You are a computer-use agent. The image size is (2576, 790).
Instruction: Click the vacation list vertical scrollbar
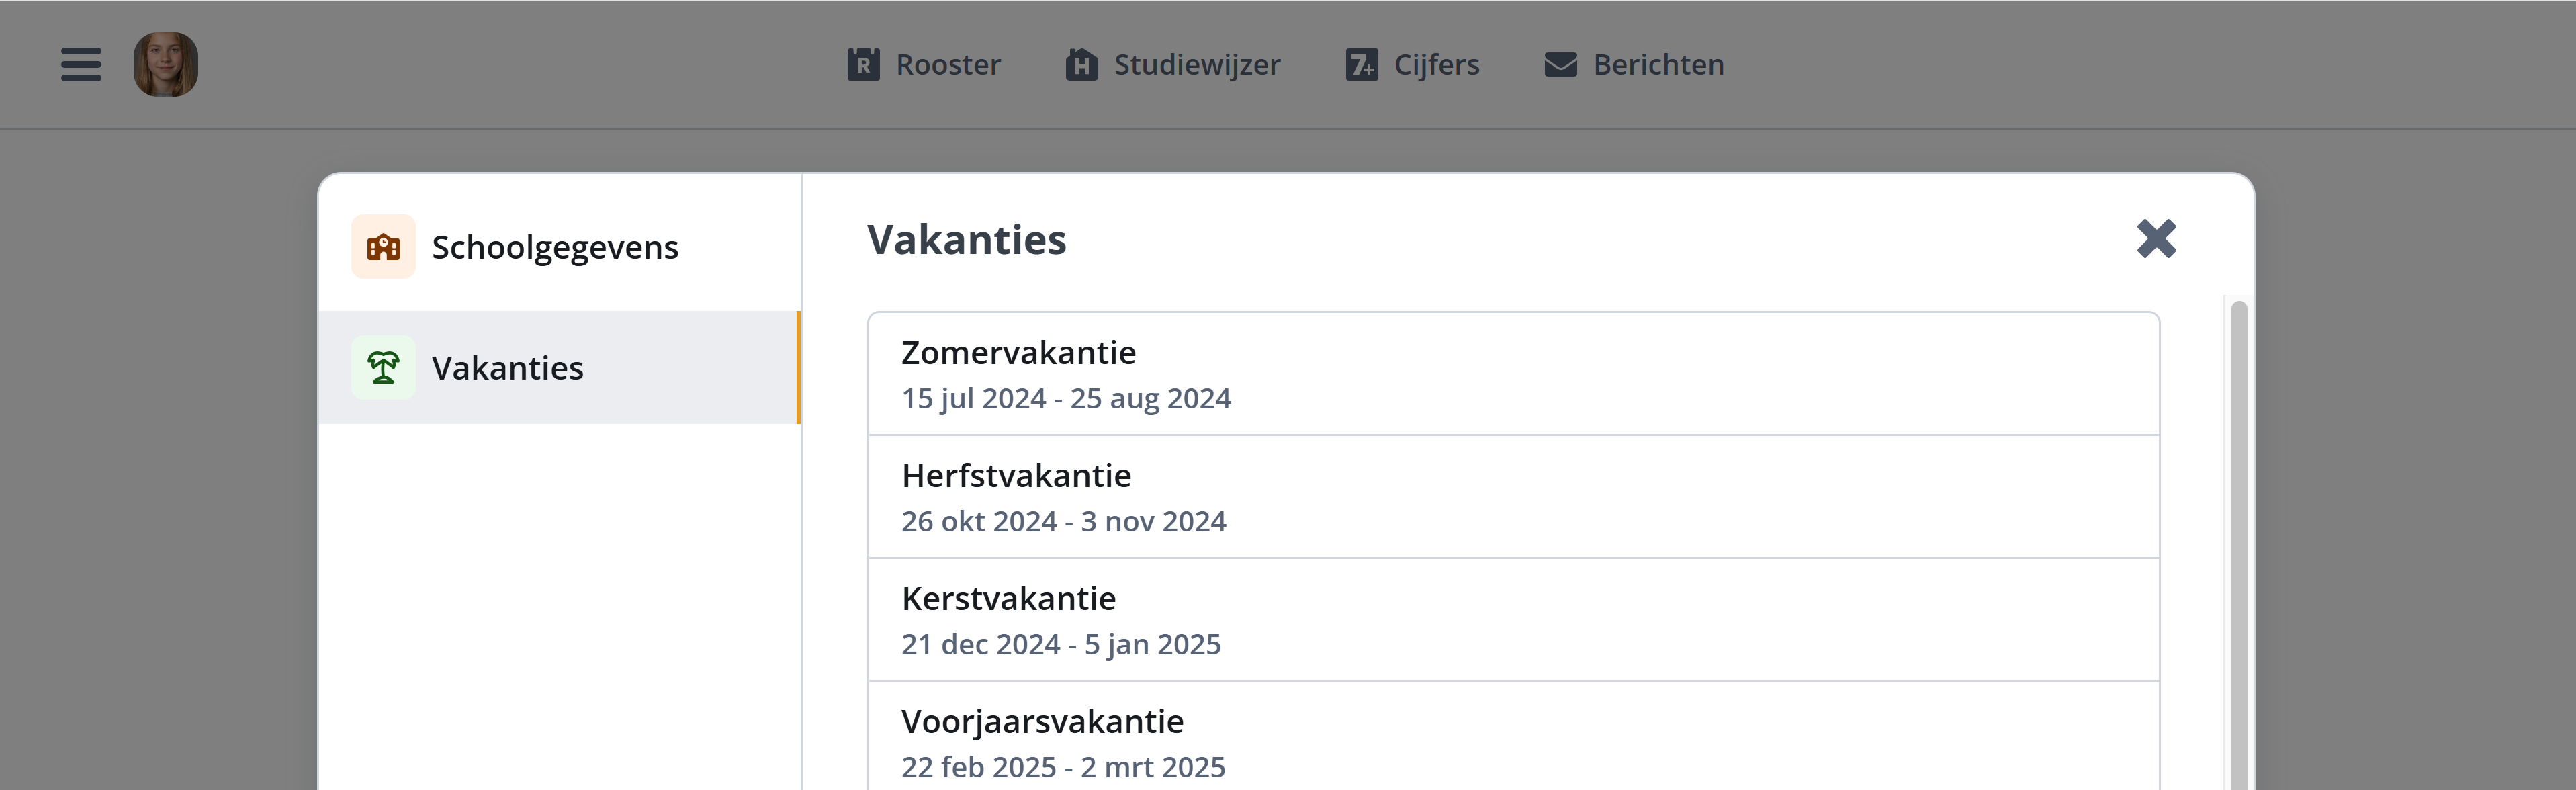click(x=2239, y=545)
